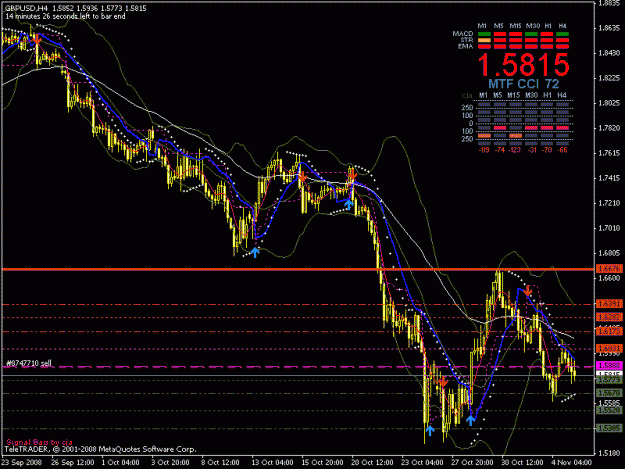The width and height of the screenshot is (625, 469).
Task: Click the TeleTRADER MetaQuotes copyright text
Action: coord(100,449)
